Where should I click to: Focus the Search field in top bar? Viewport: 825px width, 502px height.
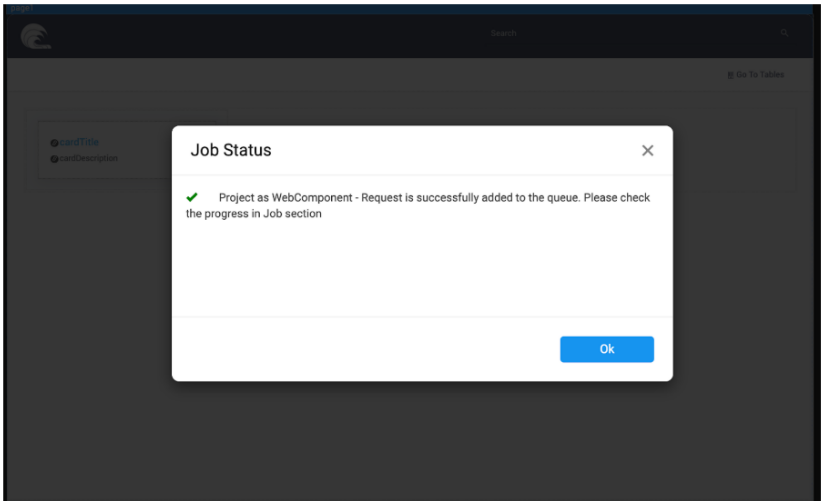pos(503,34)
